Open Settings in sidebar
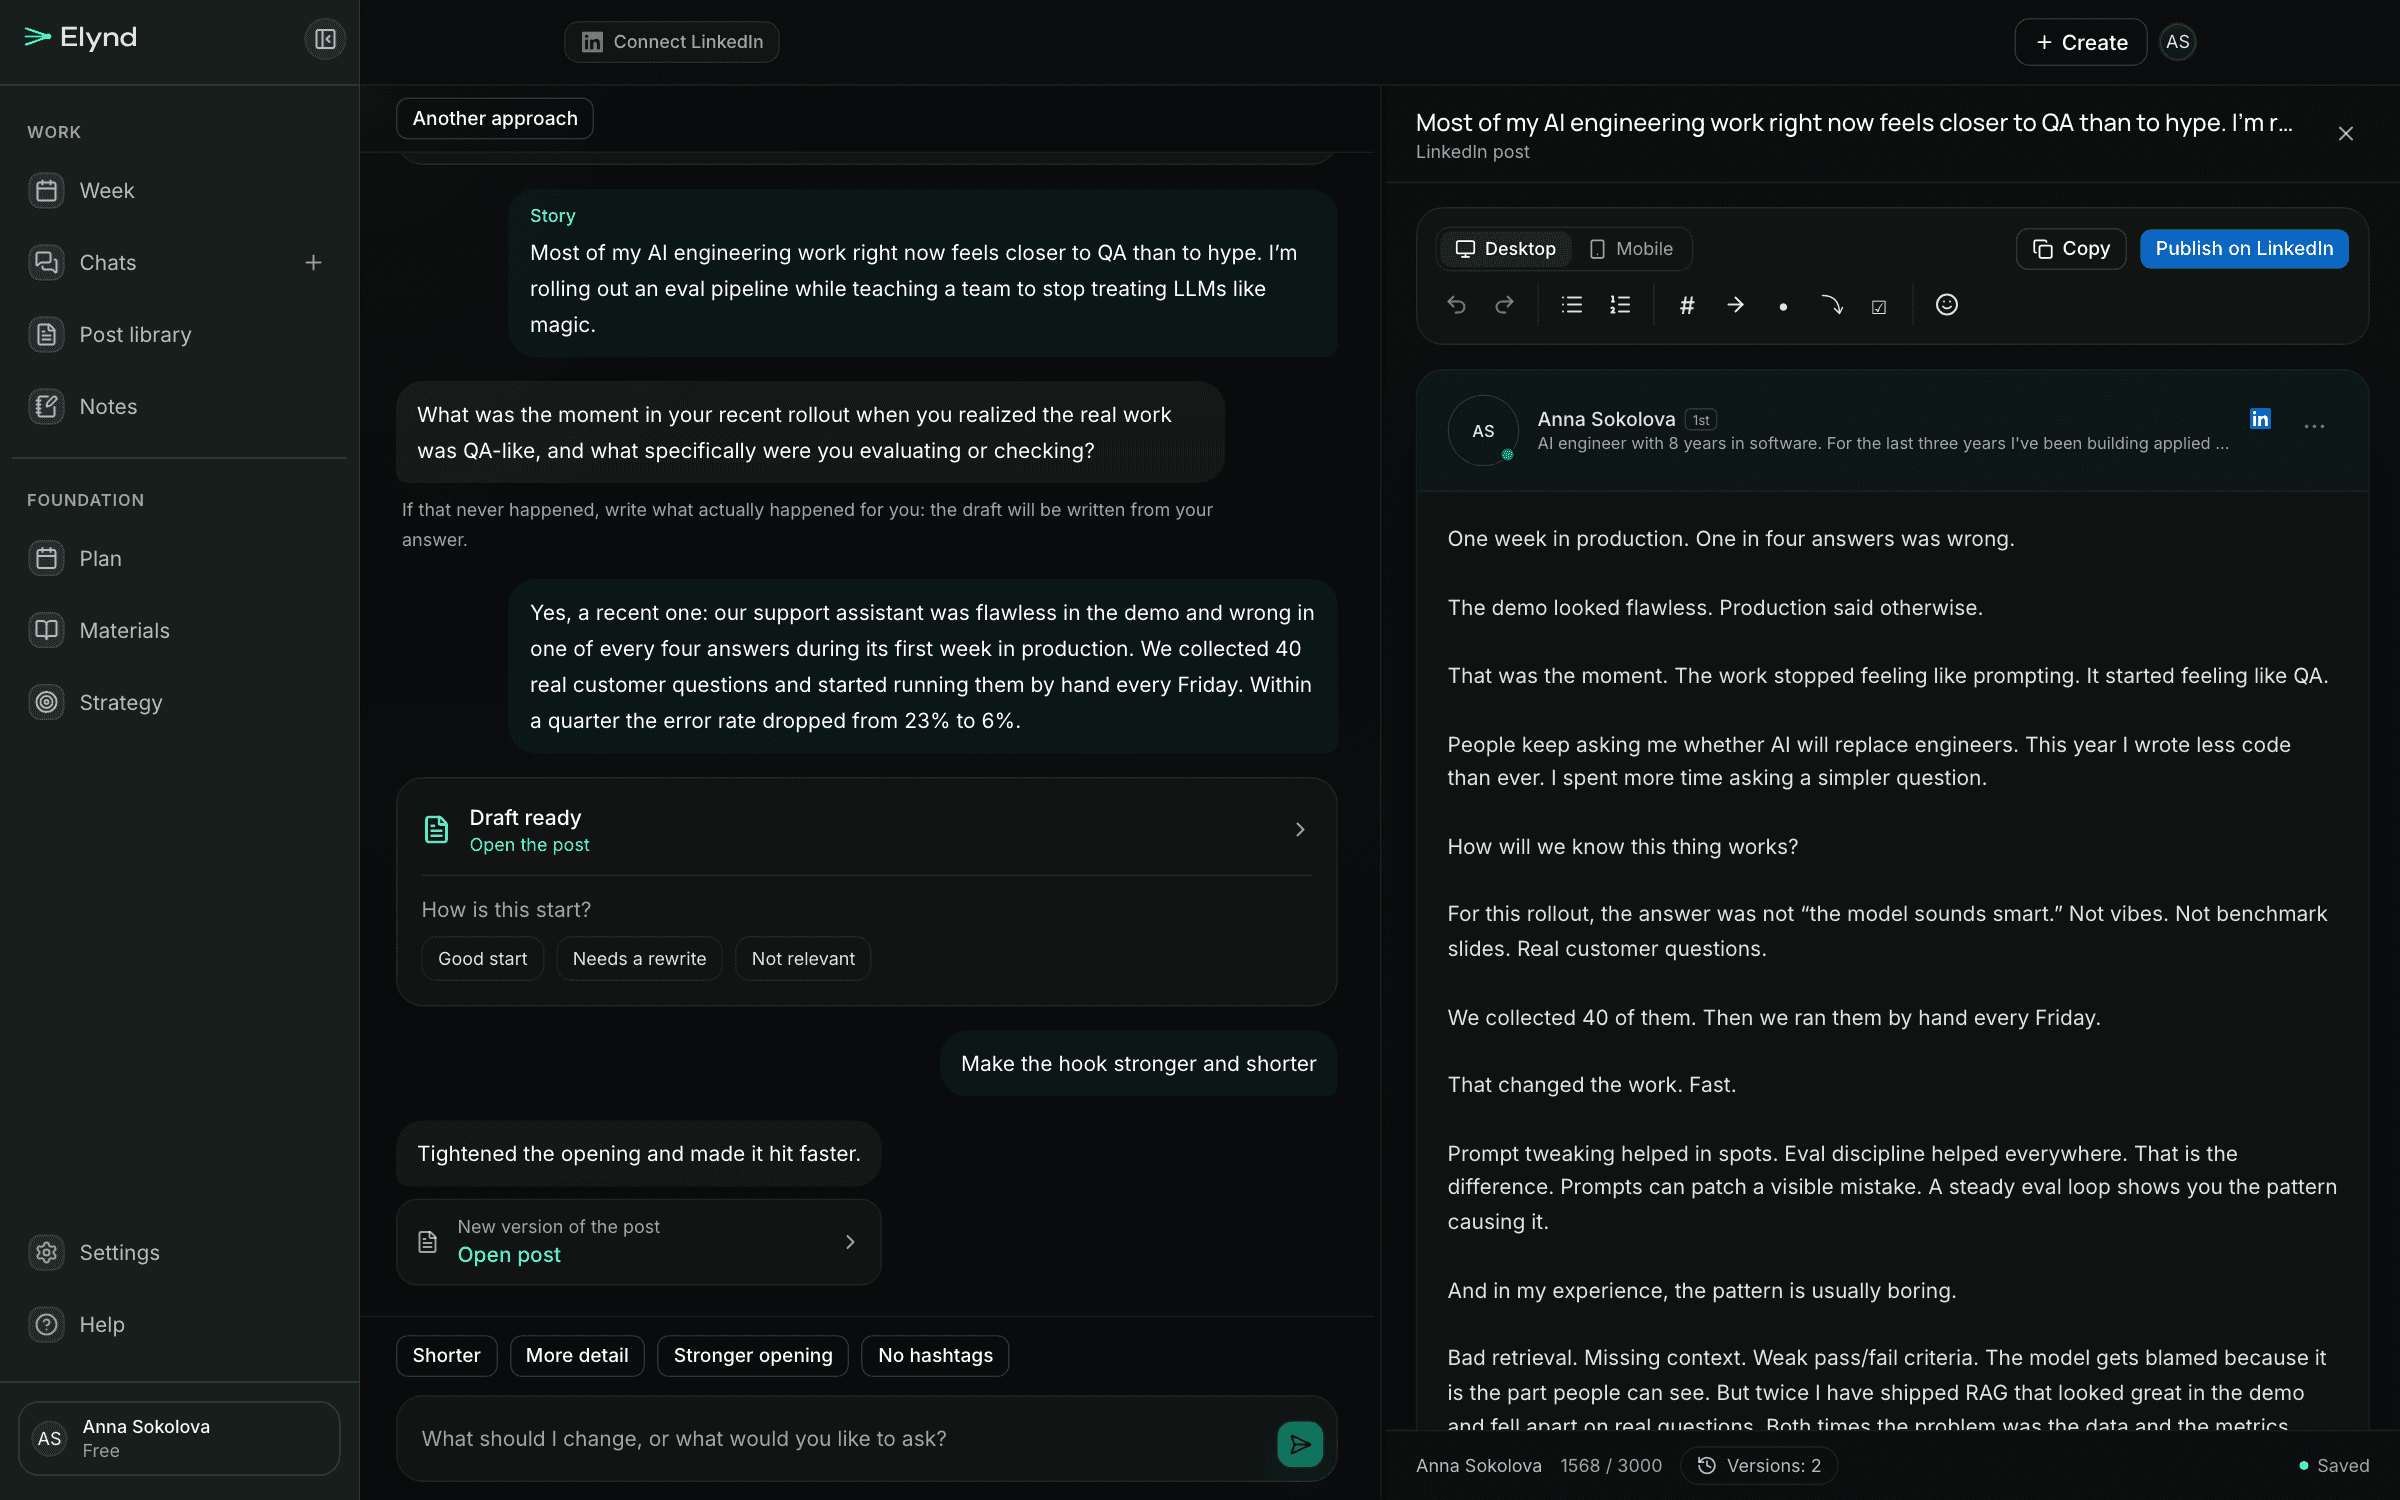This screenshot has width=2400, height=1500. [x=180, y=1252]
